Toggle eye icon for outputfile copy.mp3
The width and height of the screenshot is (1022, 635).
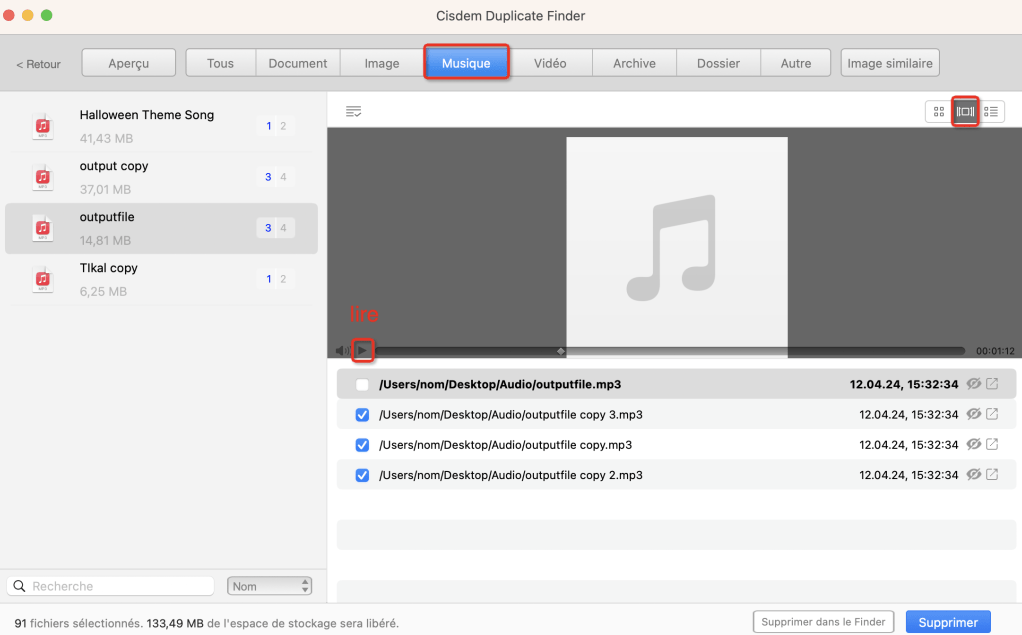[x=973, y=445]
